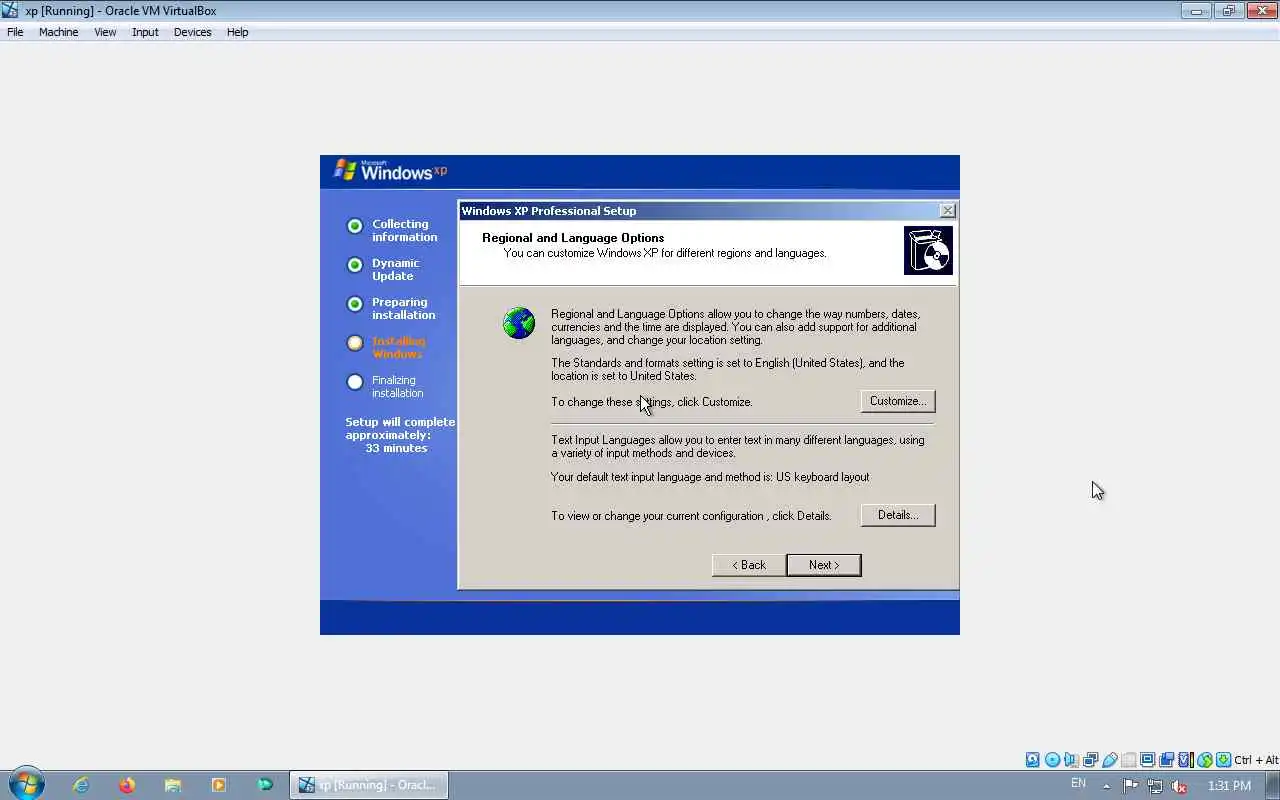Image resolution: width=1280 pixels, height=800 pixels.
Task: Click the Dynamic Update step
Action: [396, 269]
